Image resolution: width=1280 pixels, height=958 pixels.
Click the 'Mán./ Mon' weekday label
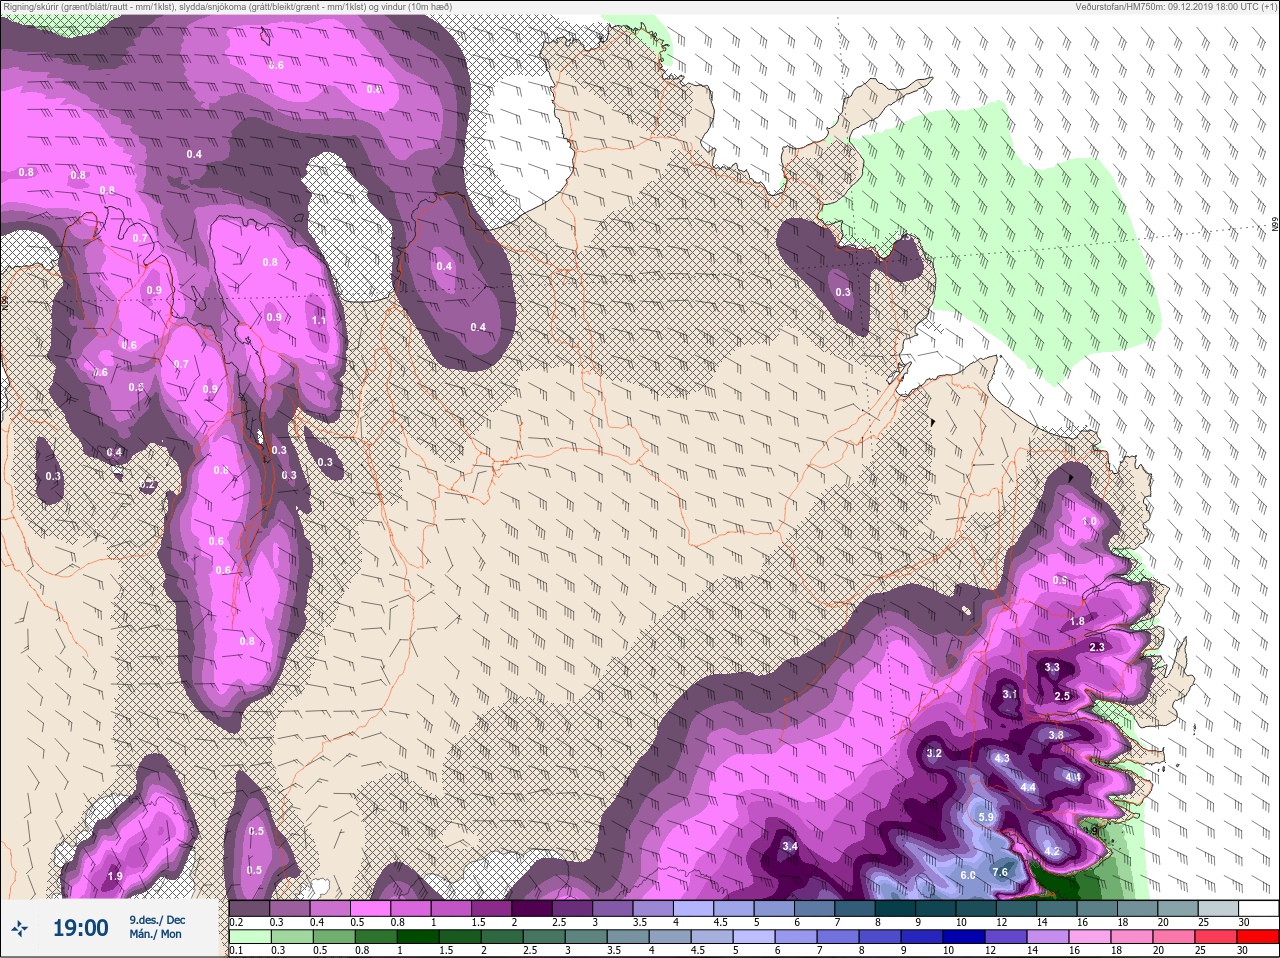[155, 934]
